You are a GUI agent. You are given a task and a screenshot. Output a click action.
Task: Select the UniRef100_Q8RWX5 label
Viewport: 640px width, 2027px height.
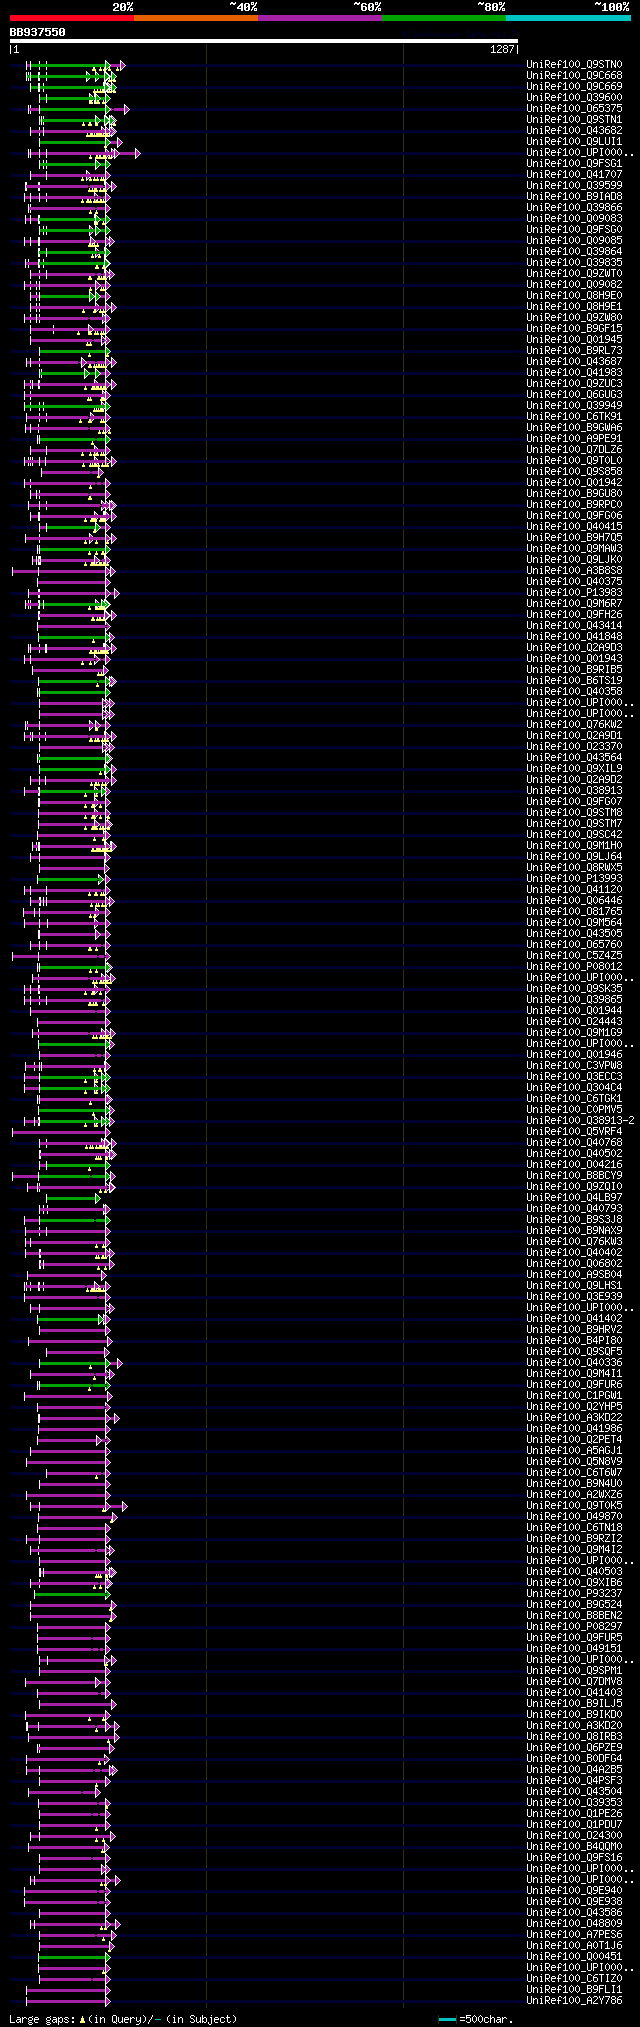coord(574,868)
